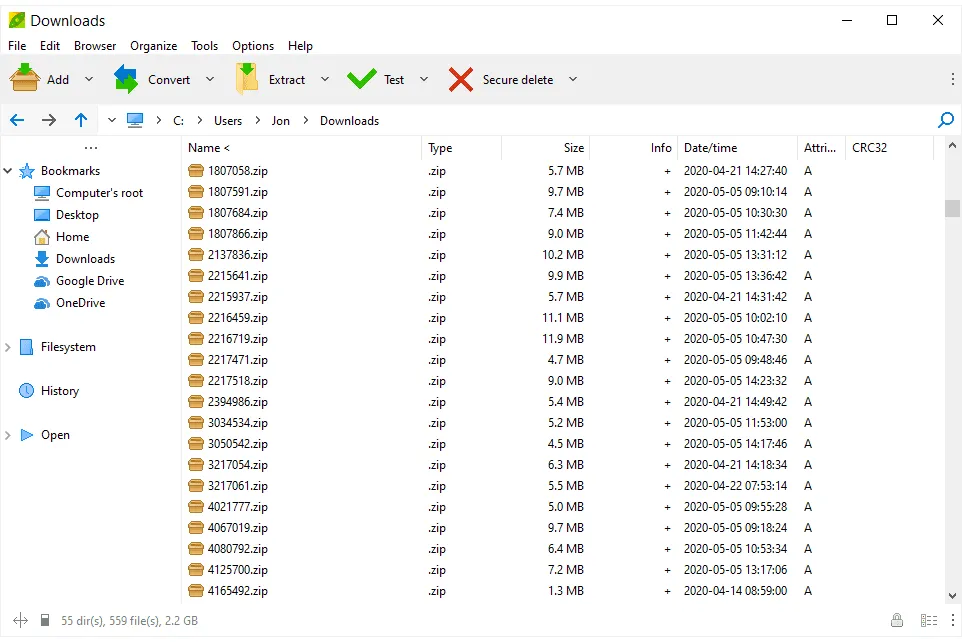Open the Convert dropdown arrow
The width and height of the screenshot is (962, 642).
point(210,79)
